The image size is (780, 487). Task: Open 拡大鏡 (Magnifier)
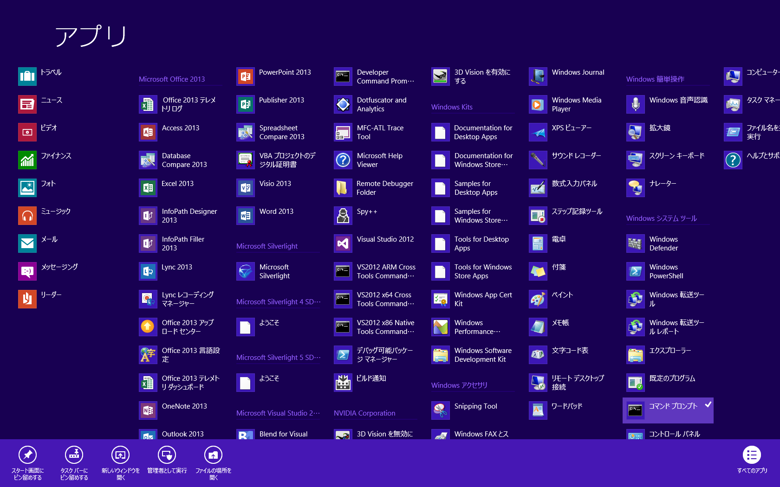click(x=649, y=132)
